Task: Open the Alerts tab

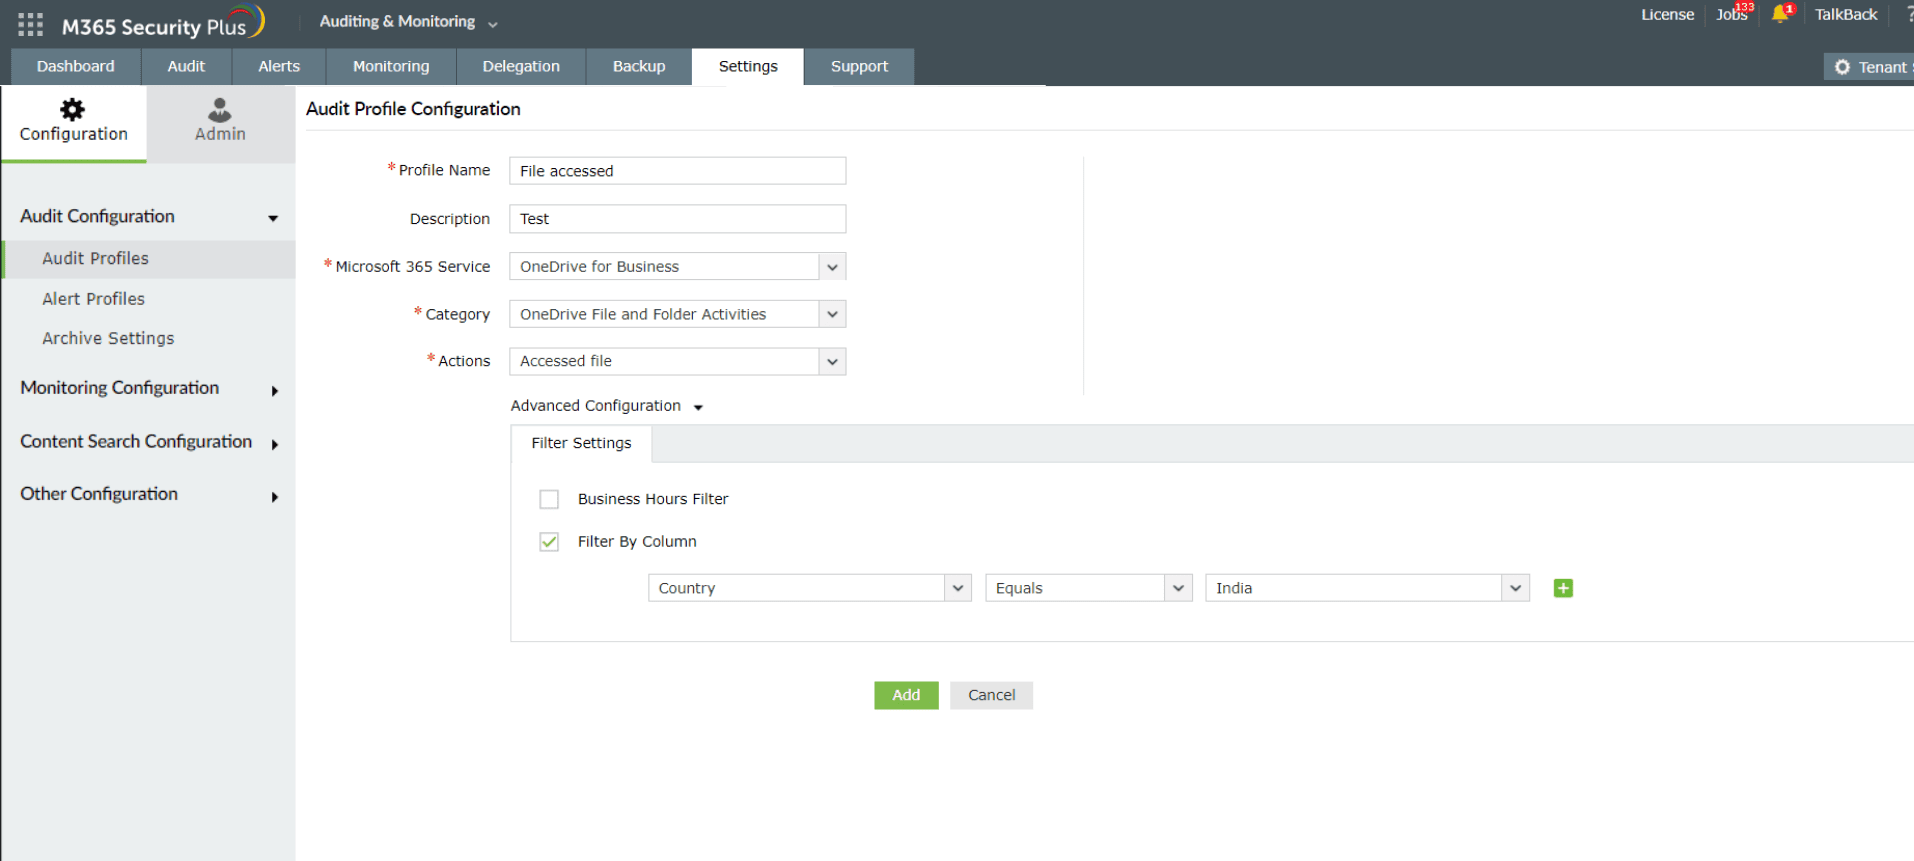Action: (x=279, y=67)
